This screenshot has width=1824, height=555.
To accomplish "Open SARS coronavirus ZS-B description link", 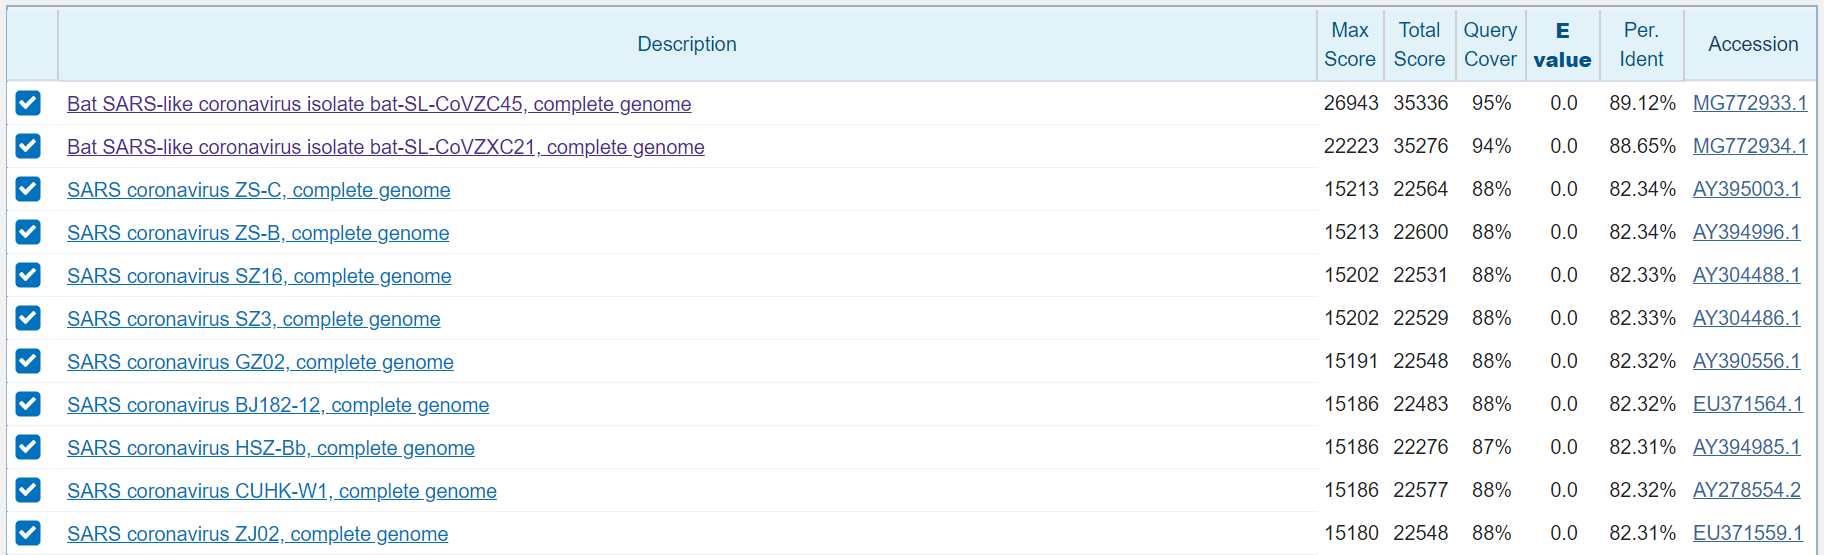I will 258,233.
